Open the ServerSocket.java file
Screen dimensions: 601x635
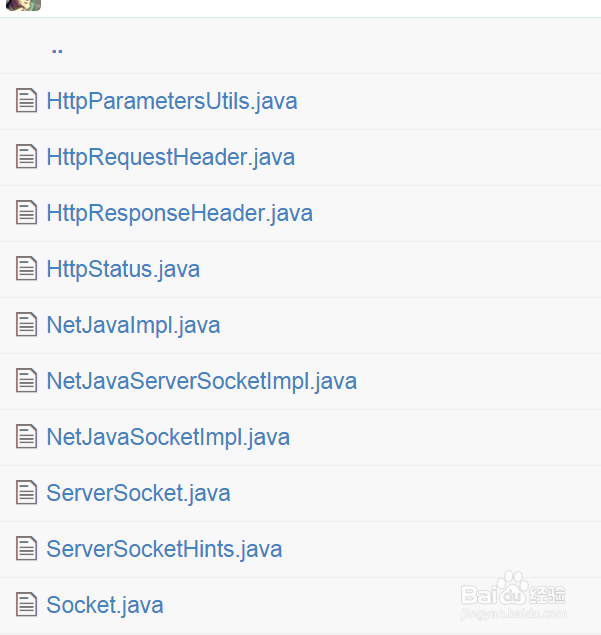138,493
